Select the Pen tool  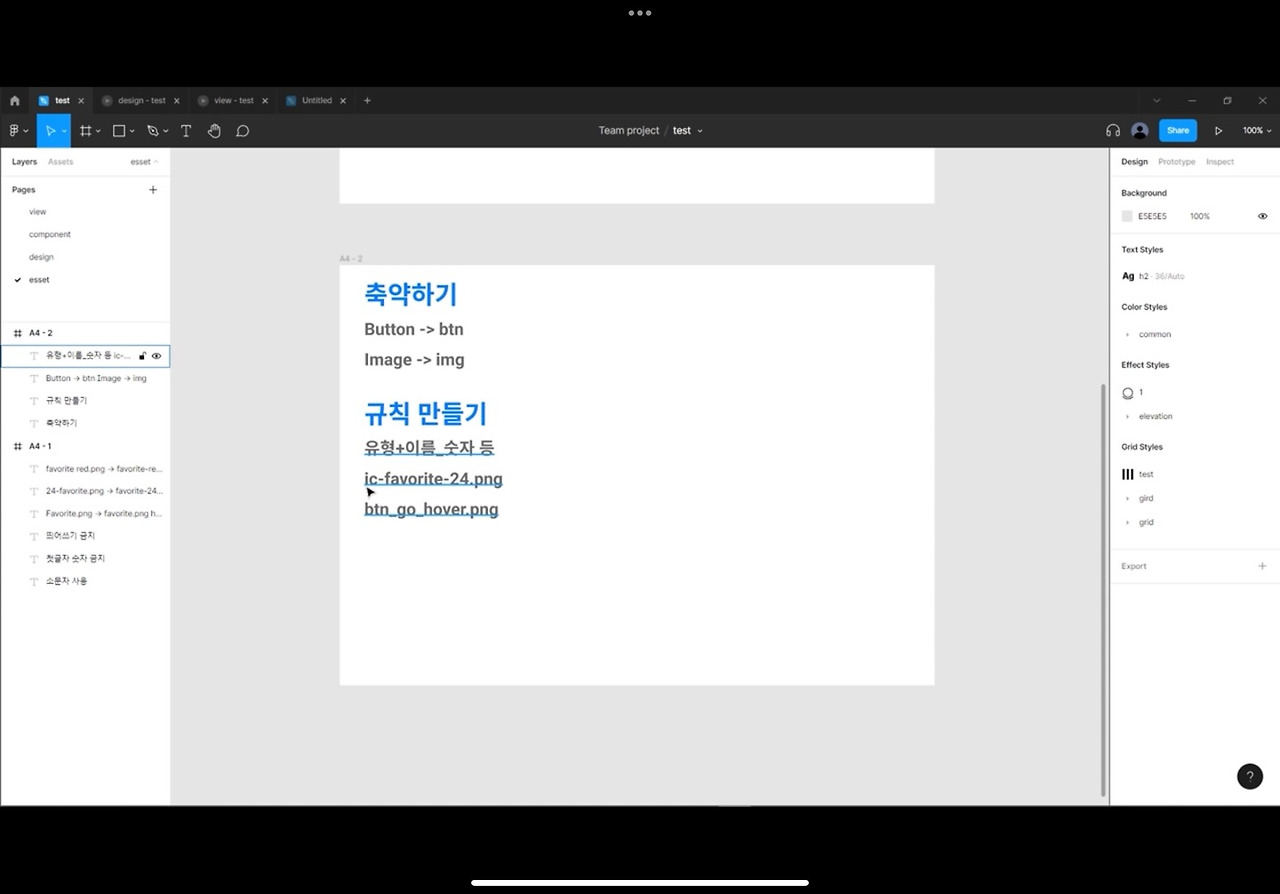[x=152, y=130]
